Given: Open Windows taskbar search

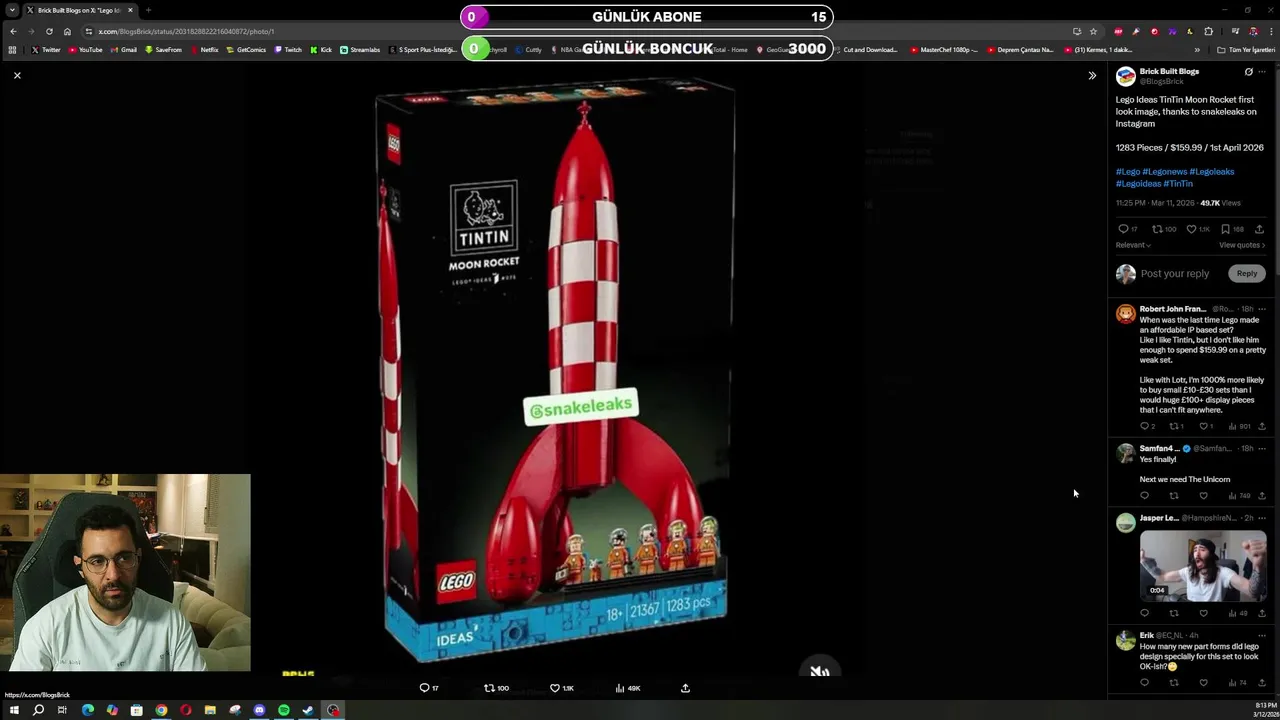Looking at the screenshot, I should [x=38, y=710].
